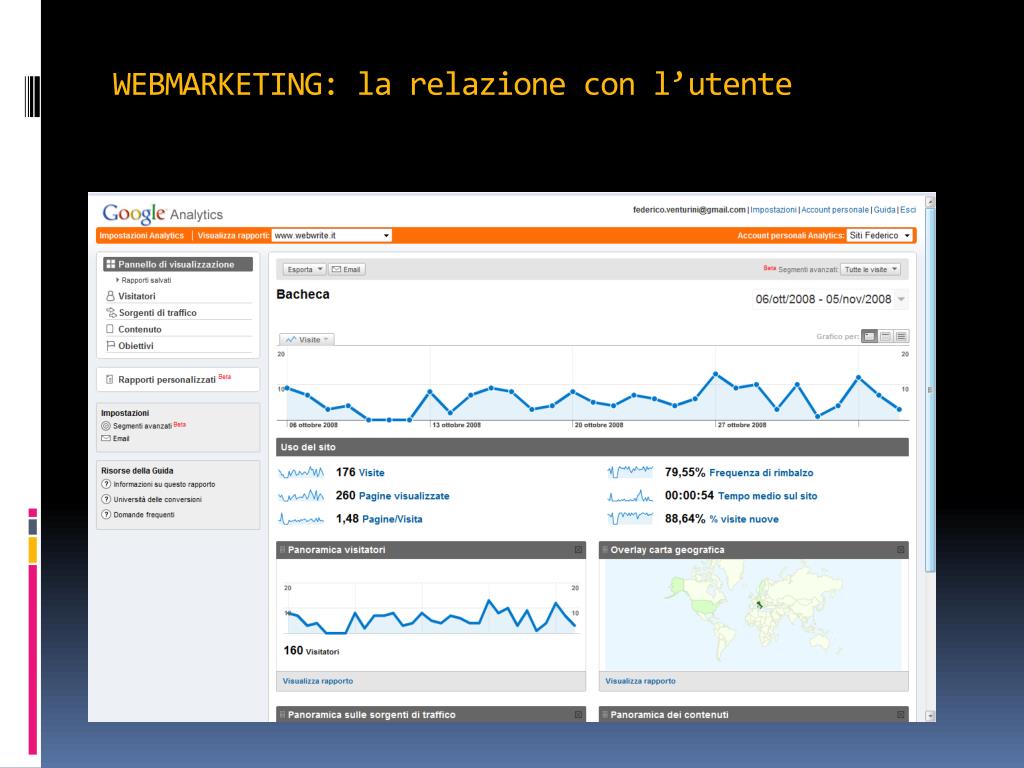
Task: Open Informazioni su questo rapporto help
Action: pyautogui.click(x=164, y=485)
